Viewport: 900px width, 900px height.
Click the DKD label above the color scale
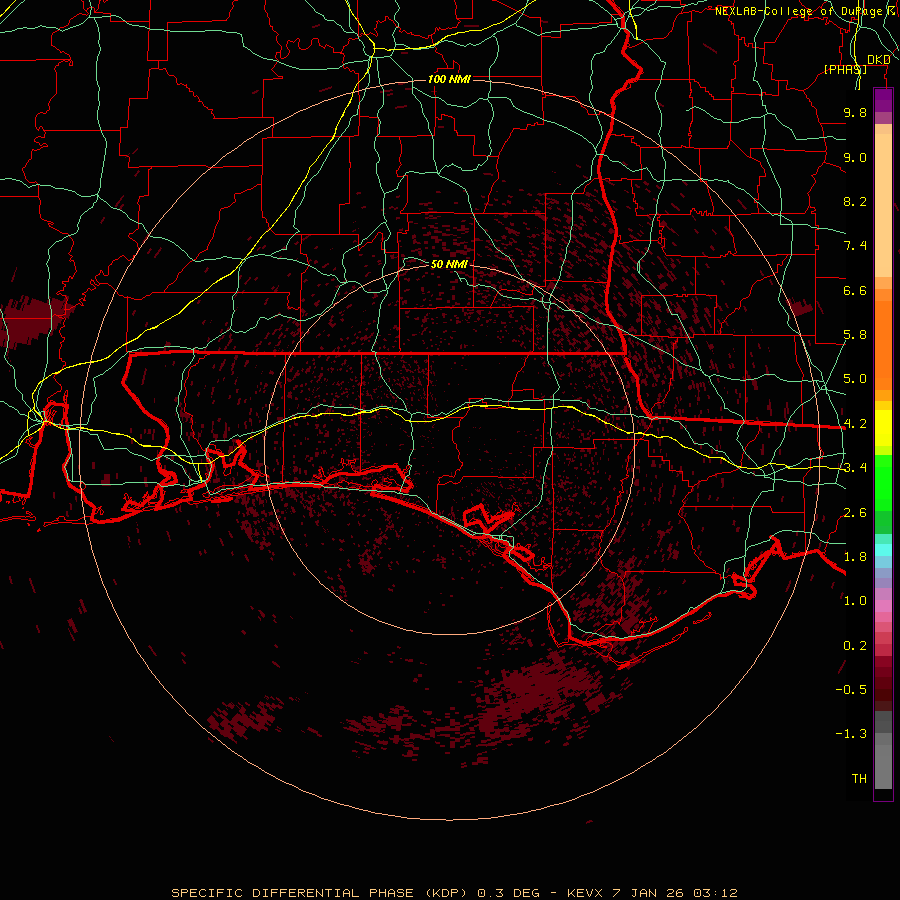tap(878, 60)
